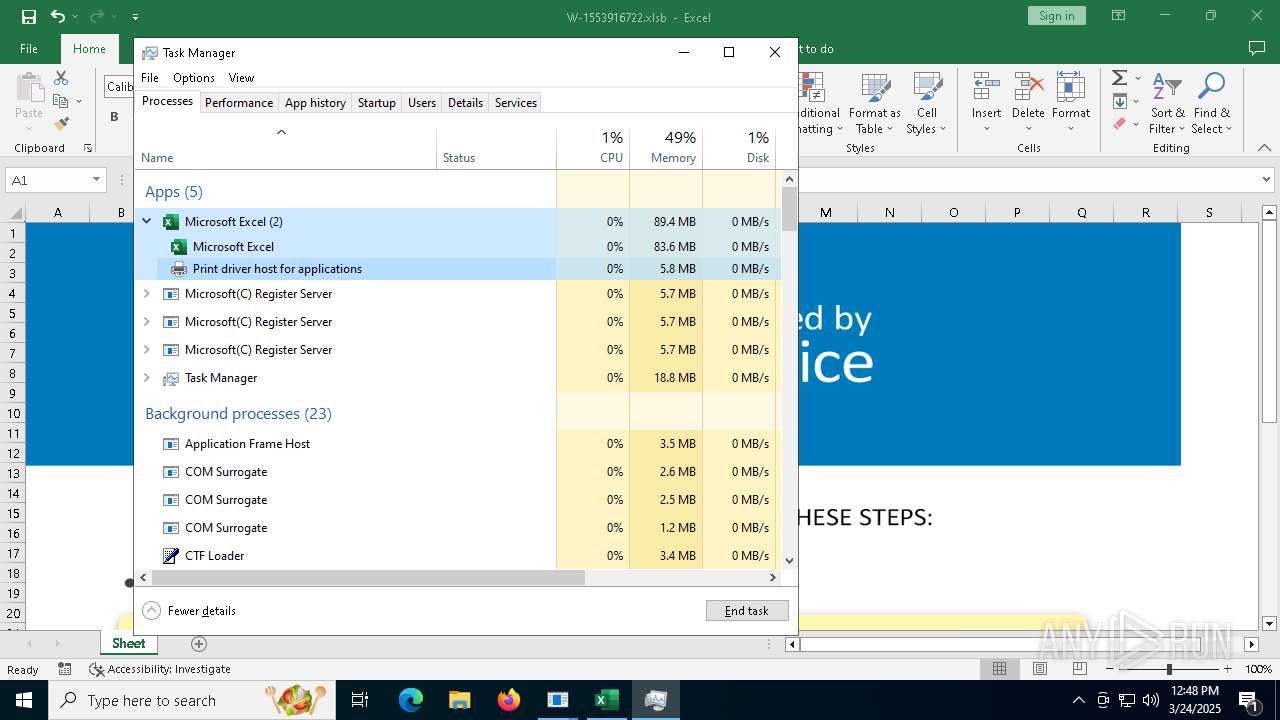1280x720 pixels.
Task: Switch to Page Break Preview in the status bar
Action: click(1079, 669)
